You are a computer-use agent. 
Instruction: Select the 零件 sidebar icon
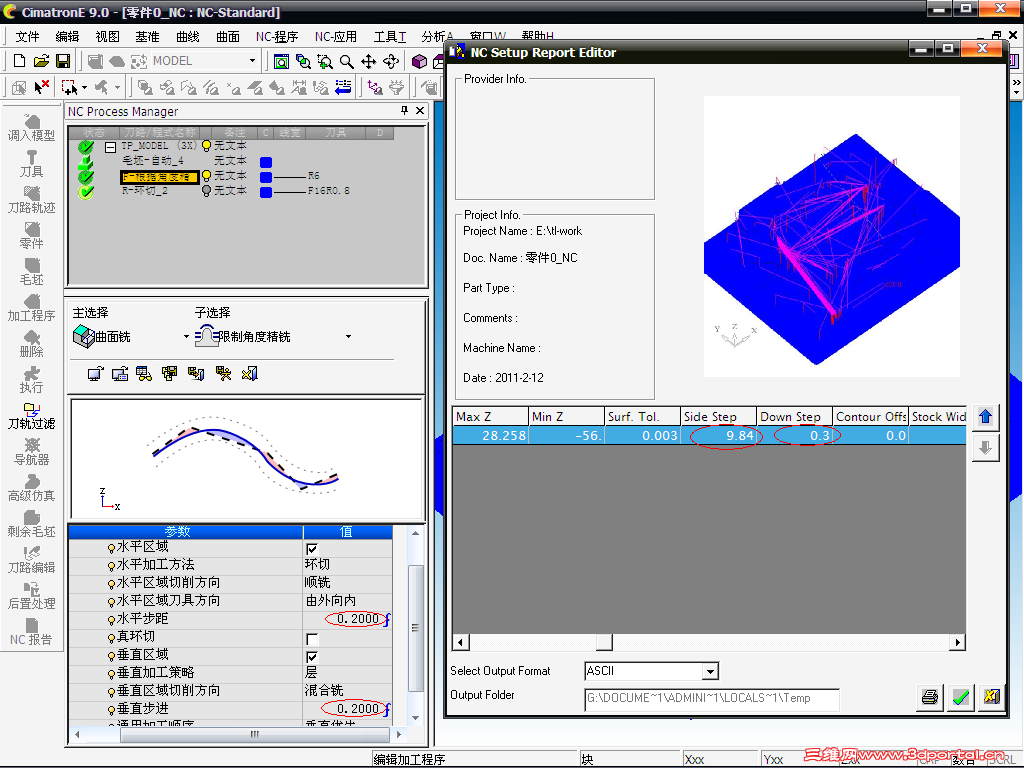tap(31, 236)
